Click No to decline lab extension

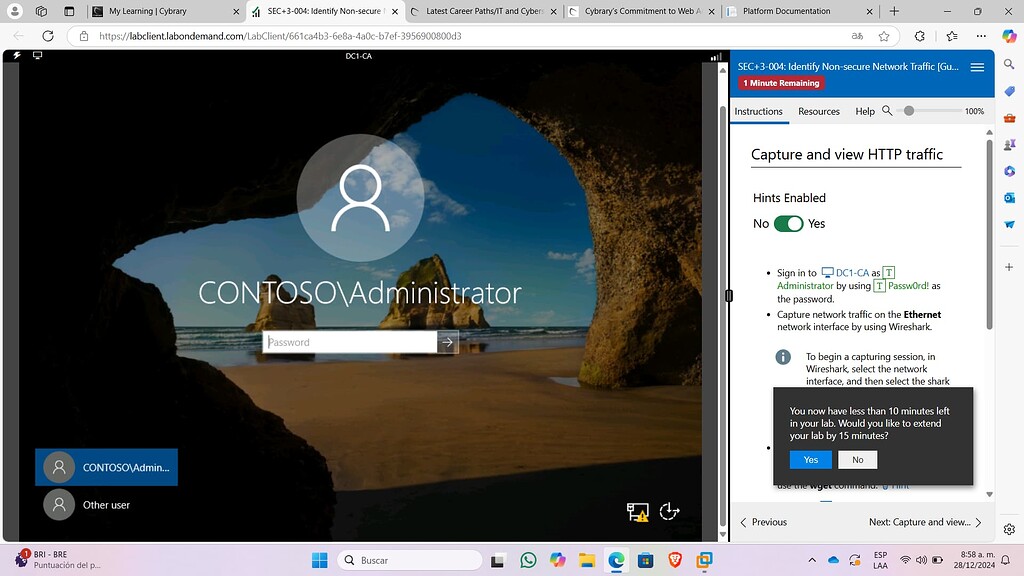[857, 460]
